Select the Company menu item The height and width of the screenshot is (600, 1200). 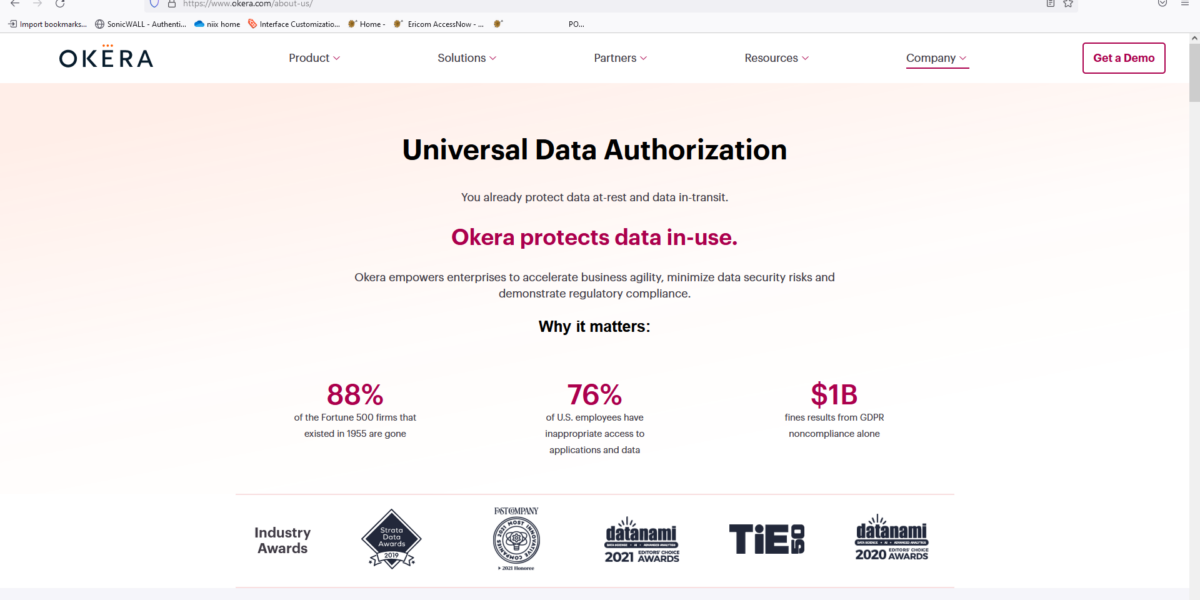click(935, 58)
